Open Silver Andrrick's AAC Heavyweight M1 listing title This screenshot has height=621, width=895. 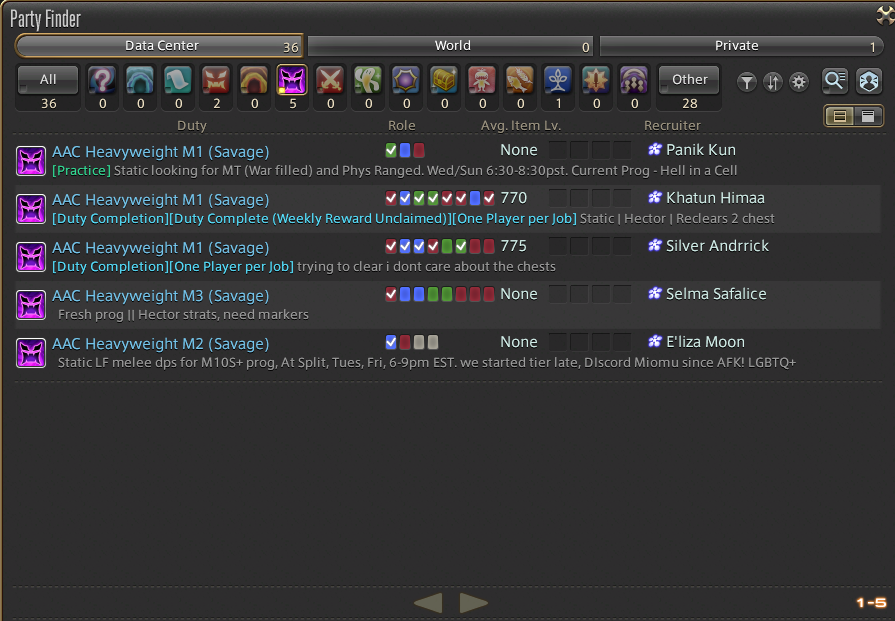tap(160, 248)
